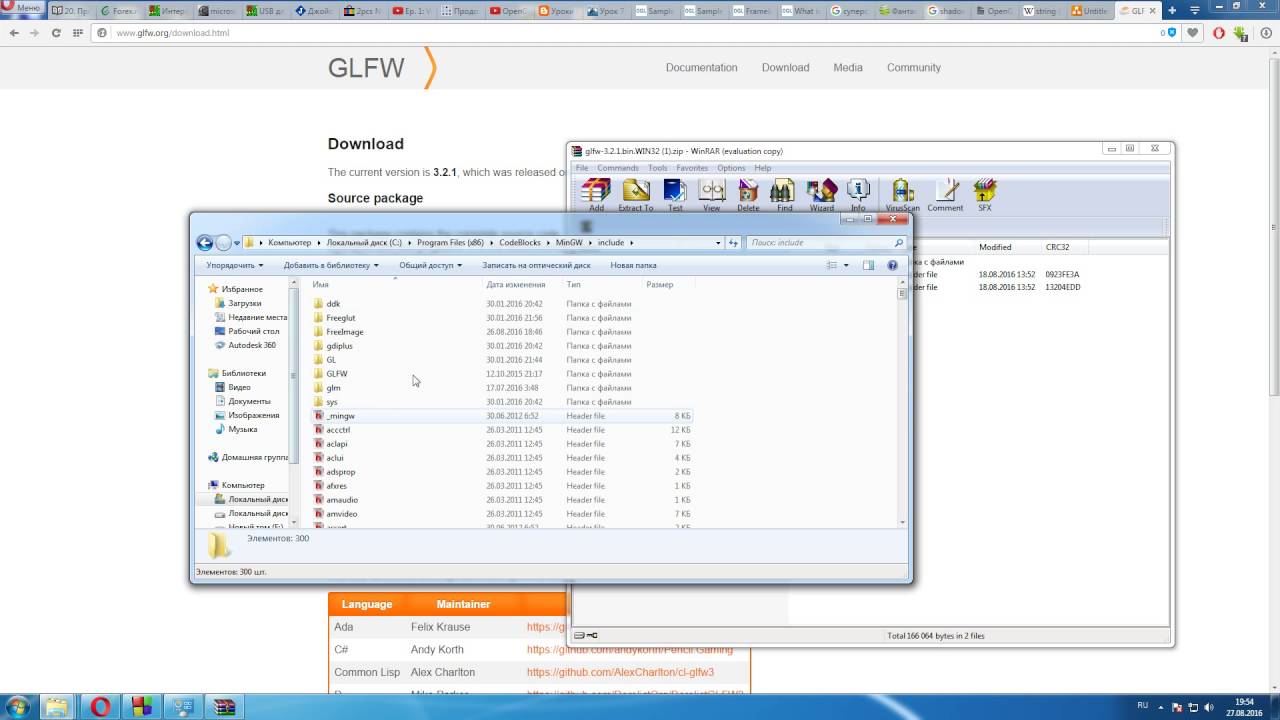
Task: Open Community link on GLFW page
Action: point(914,68)
